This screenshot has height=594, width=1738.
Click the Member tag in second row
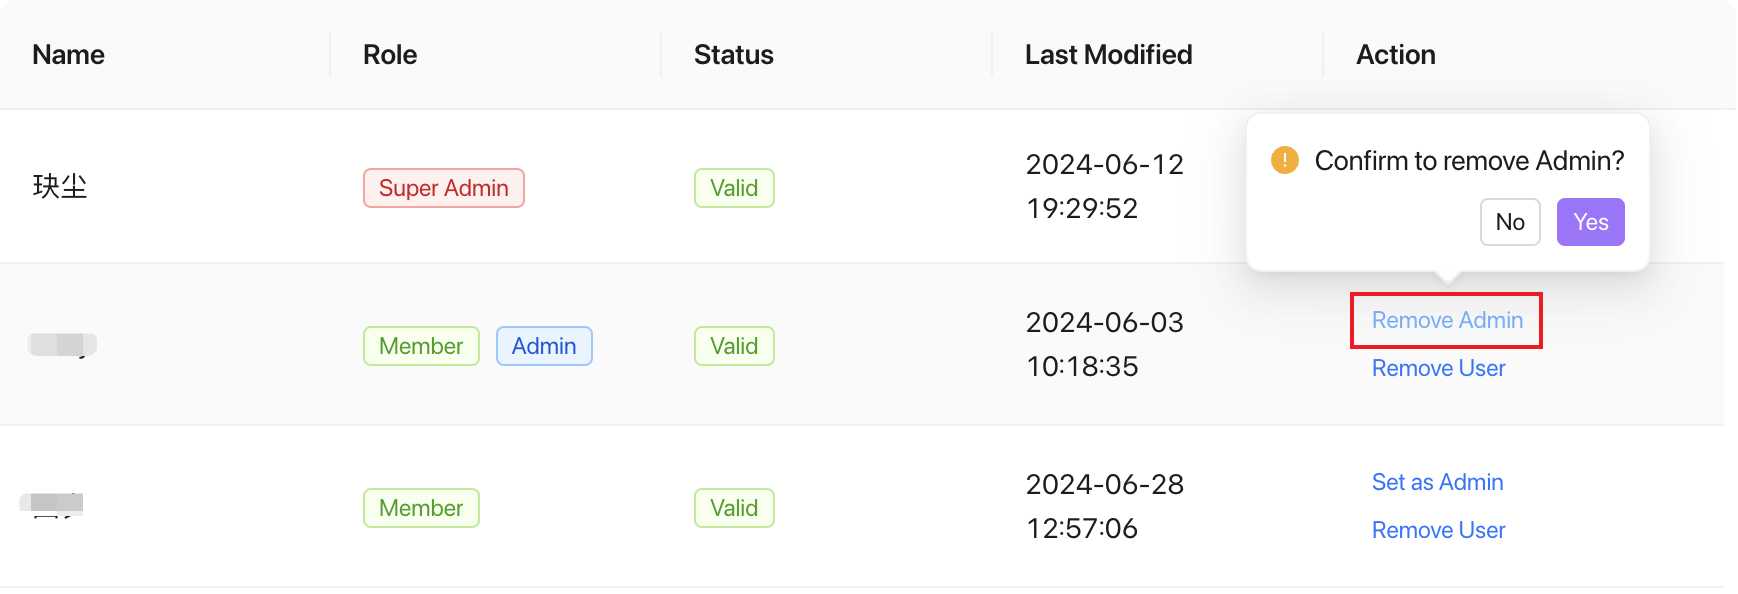coord(421,346)
